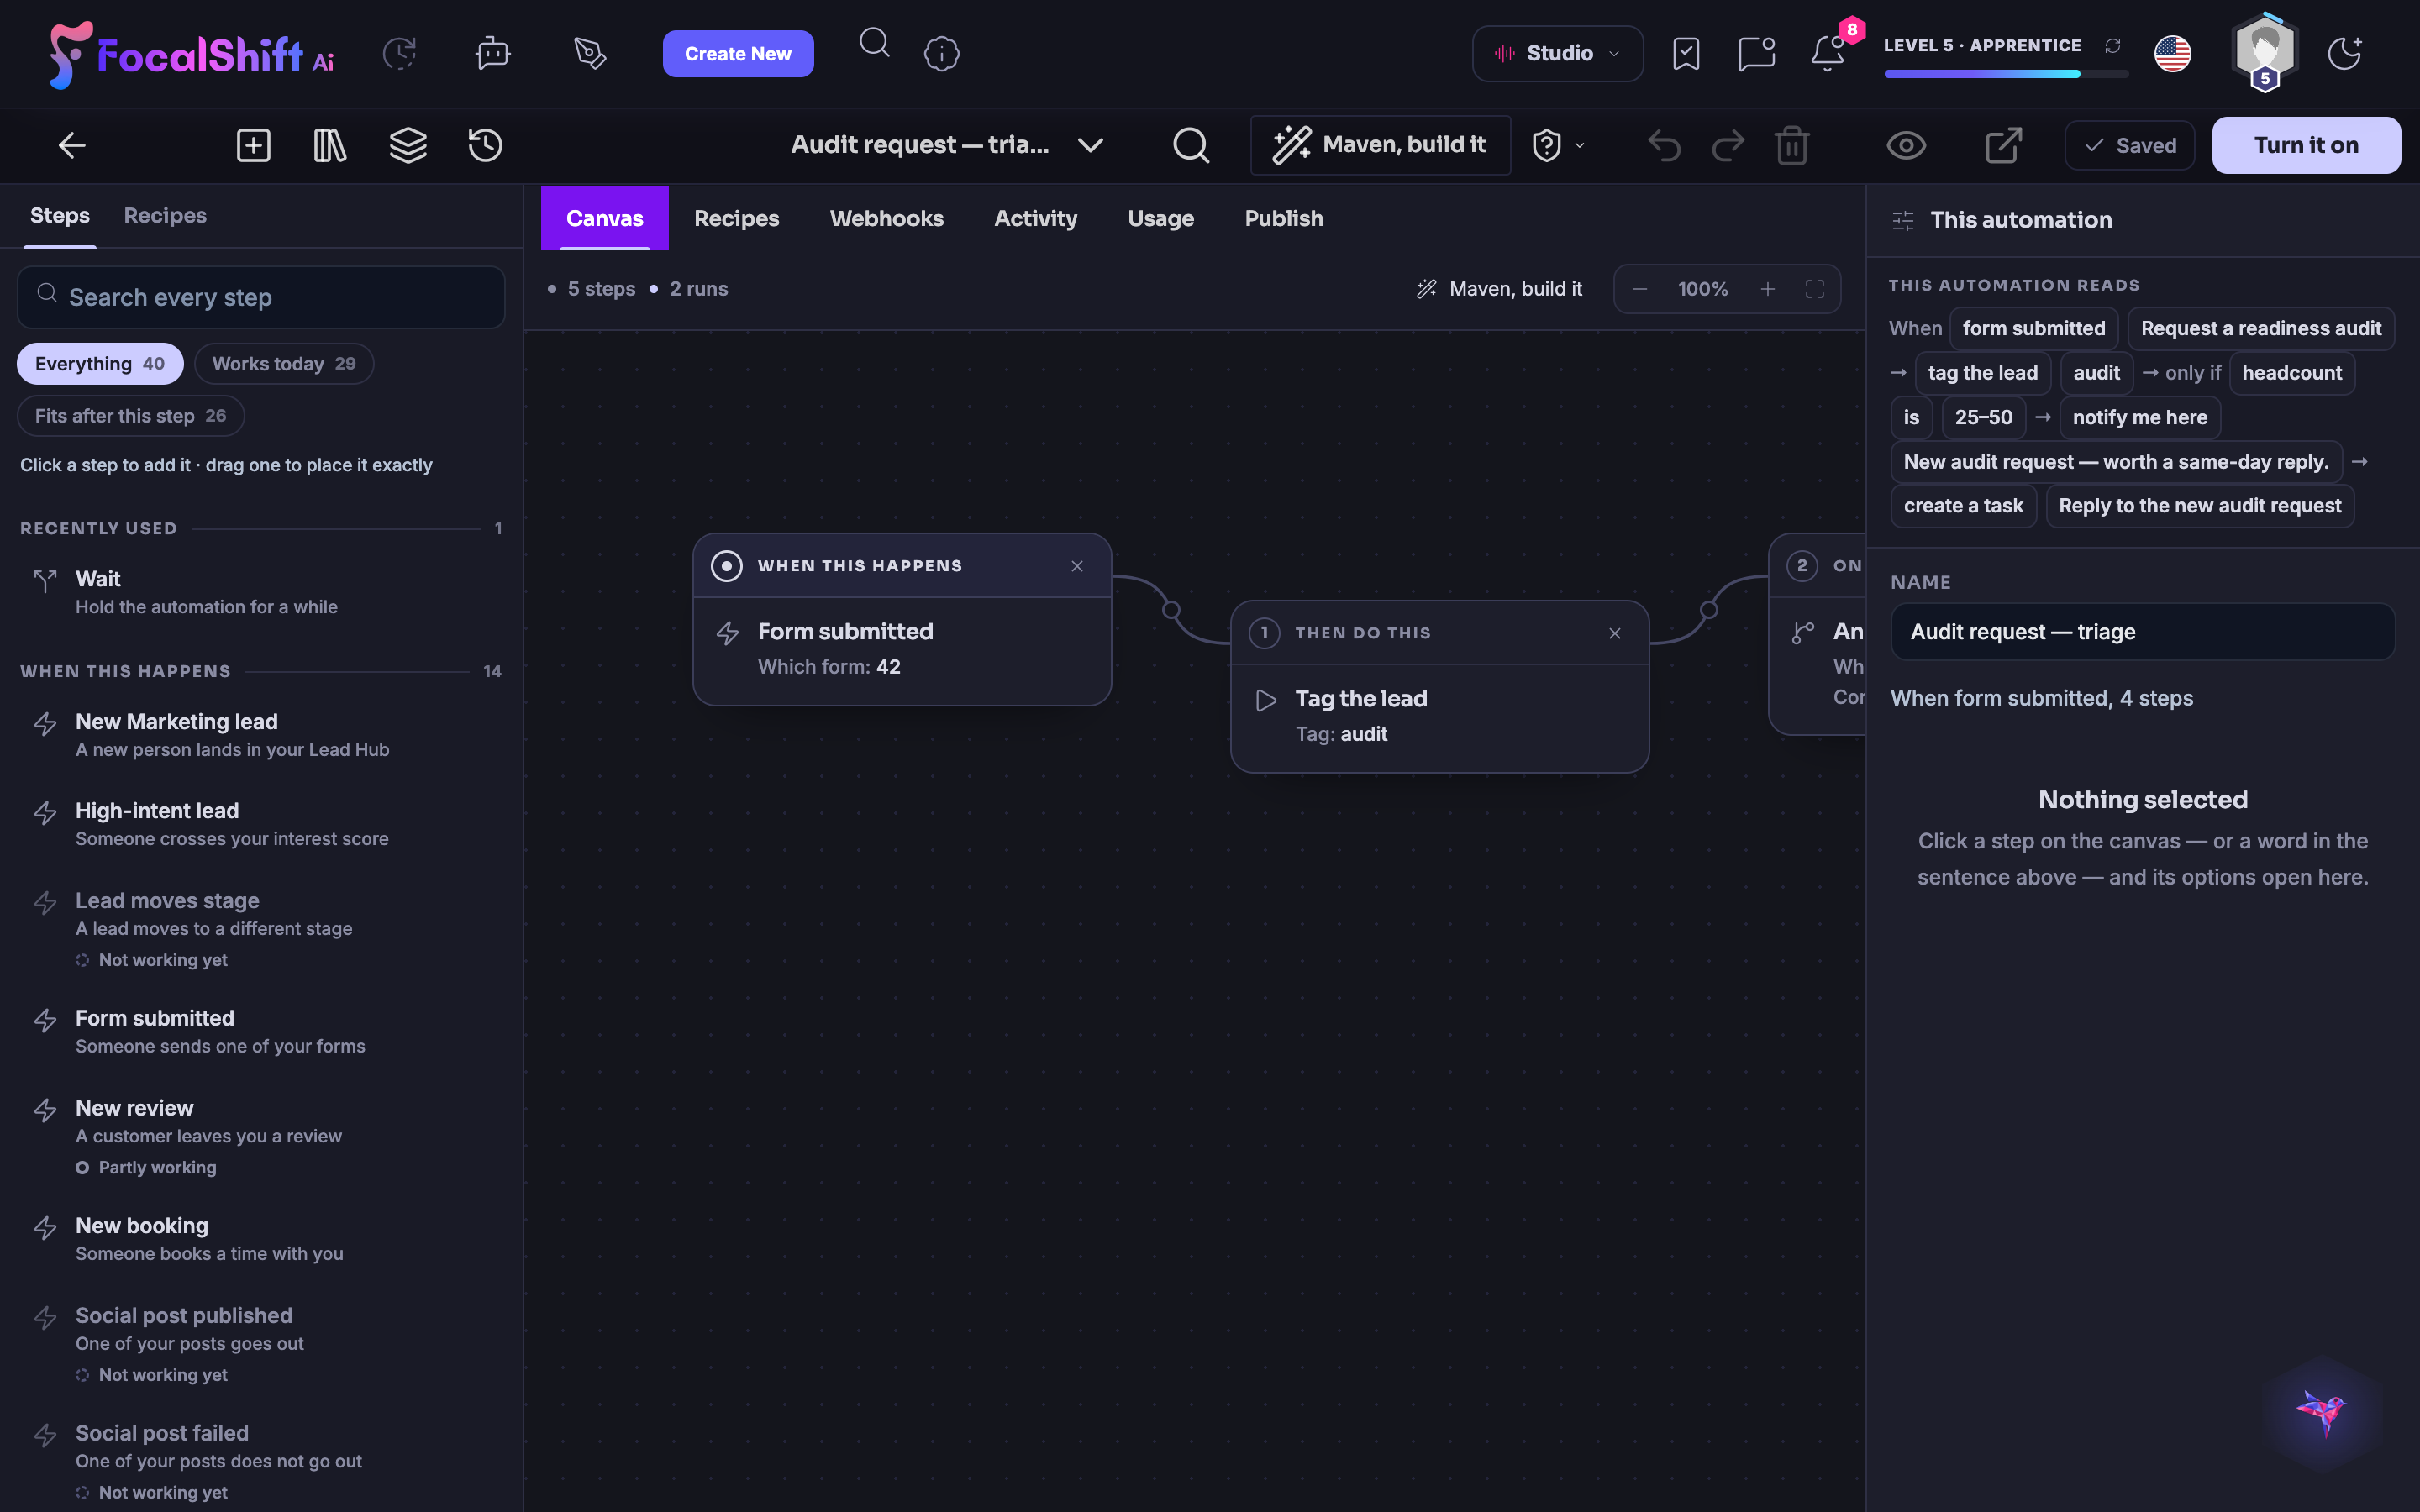2420x1512 pixels.
Task: Click the 'headcount' sentence chip
Action: pos(2291,373)
